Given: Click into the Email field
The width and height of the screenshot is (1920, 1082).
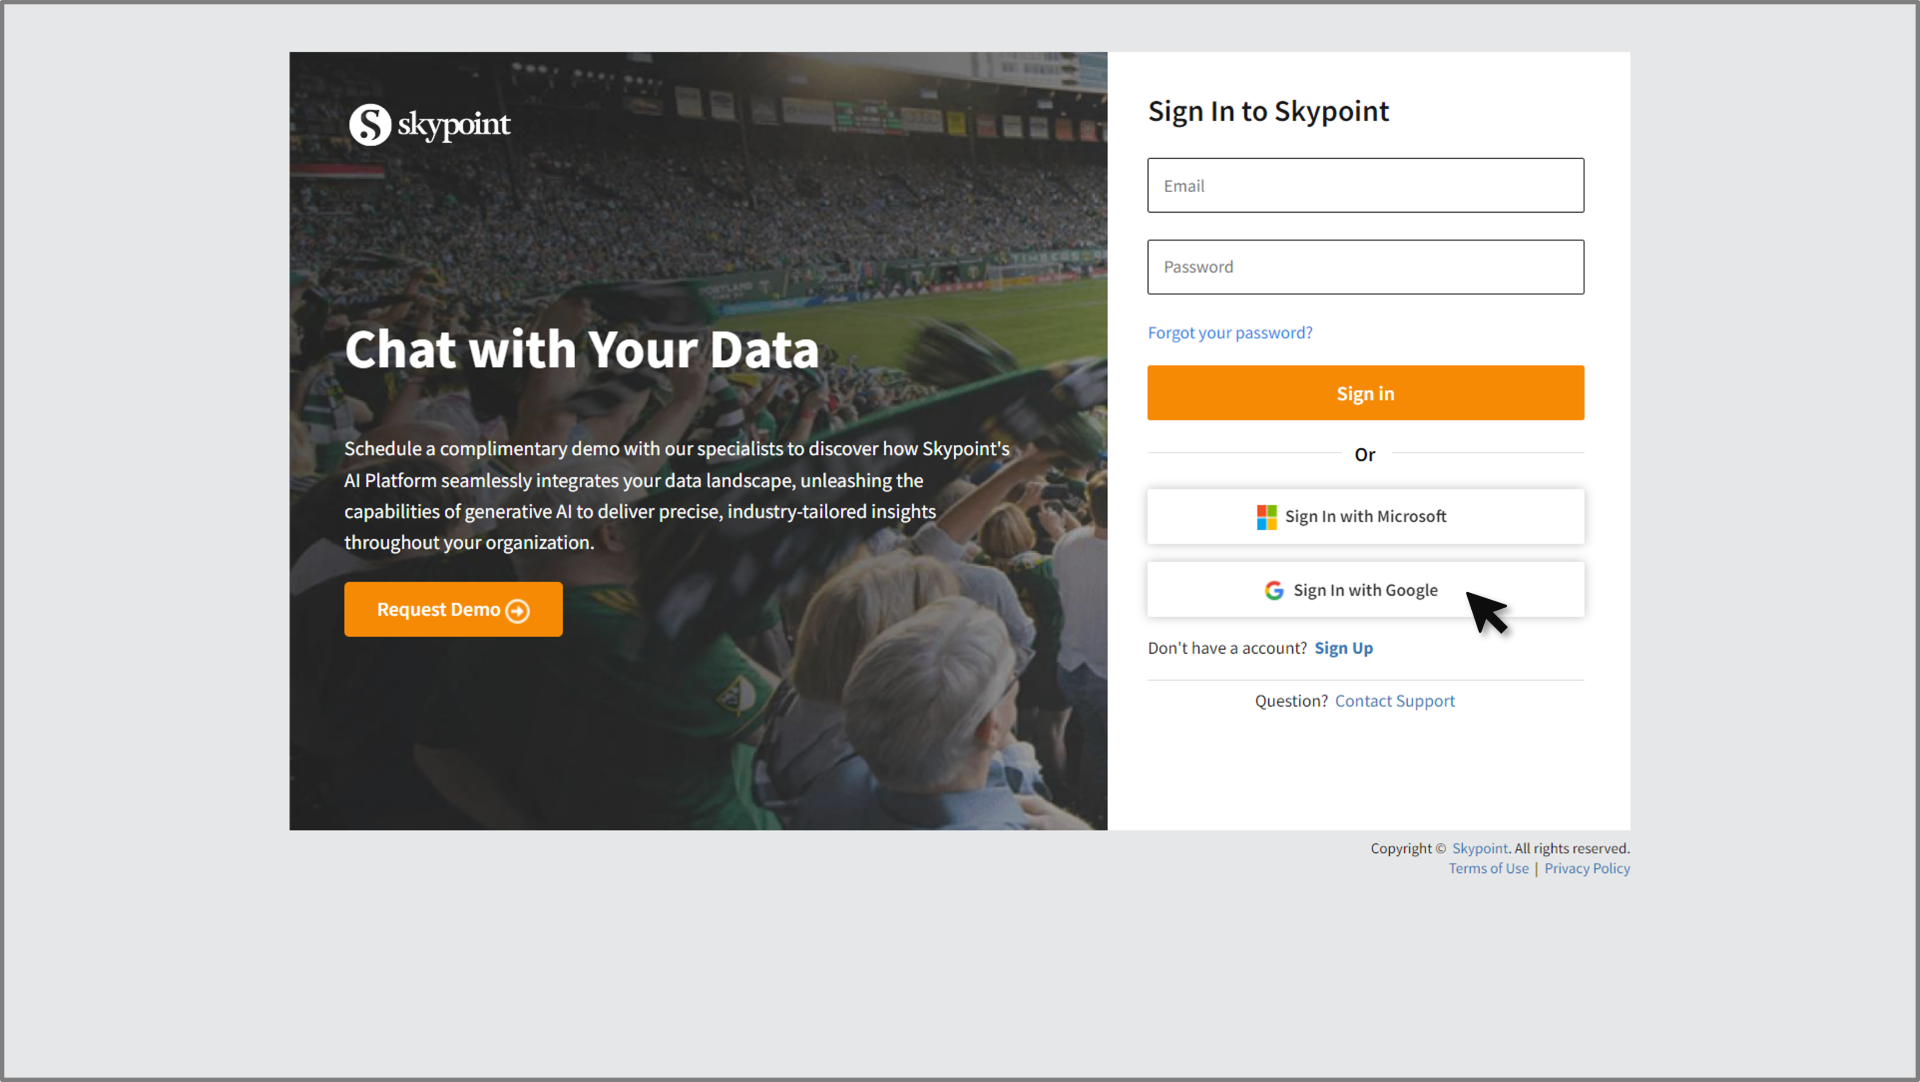Looking at the screenshot, I should point(1365,186).
